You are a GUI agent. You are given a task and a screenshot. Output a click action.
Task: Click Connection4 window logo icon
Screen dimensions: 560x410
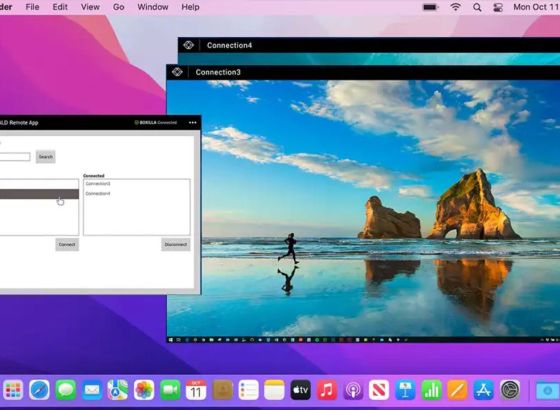click(189, 45)
